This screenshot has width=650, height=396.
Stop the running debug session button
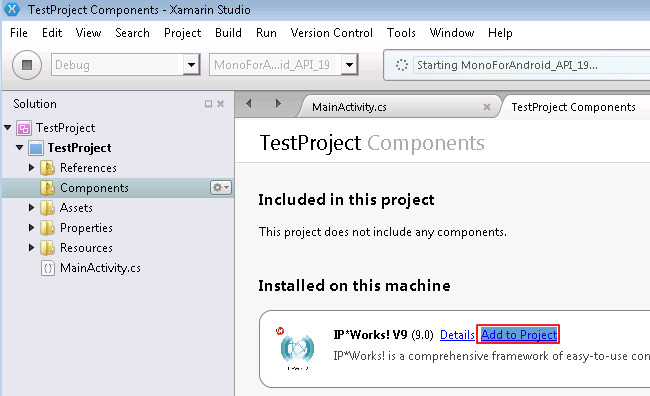[x=27, y=65]
